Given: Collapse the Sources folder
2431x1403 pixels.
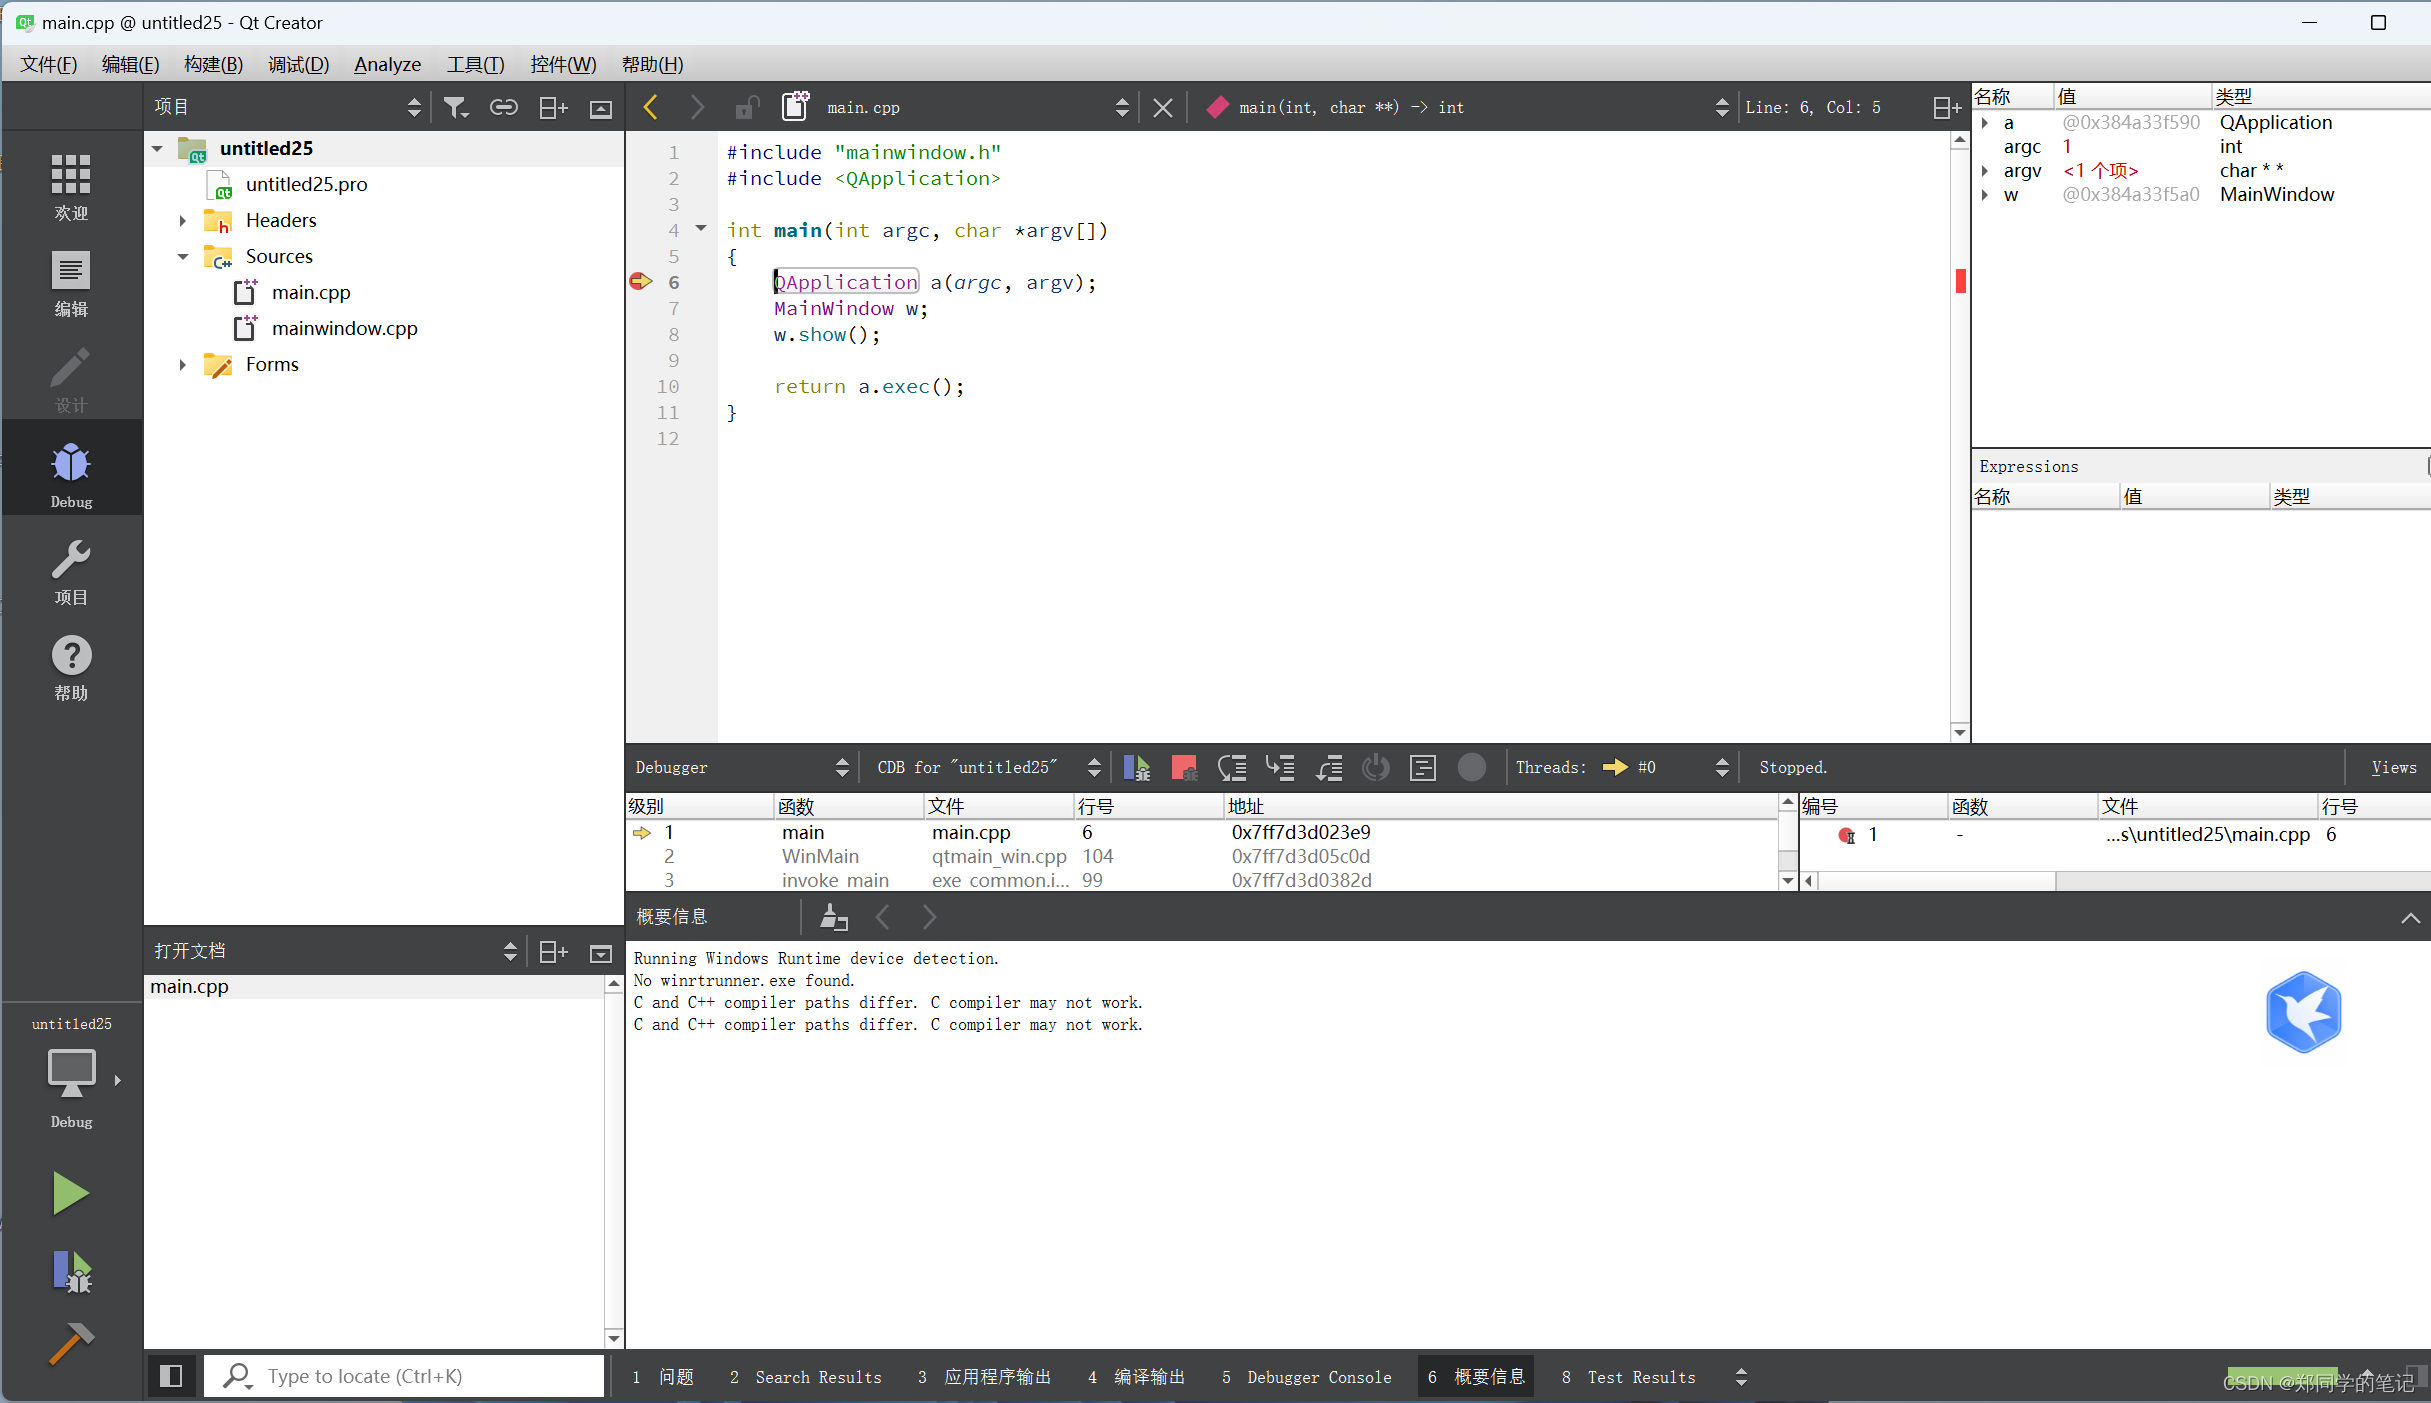Looking at the screenshot, I should coord(183,256).
